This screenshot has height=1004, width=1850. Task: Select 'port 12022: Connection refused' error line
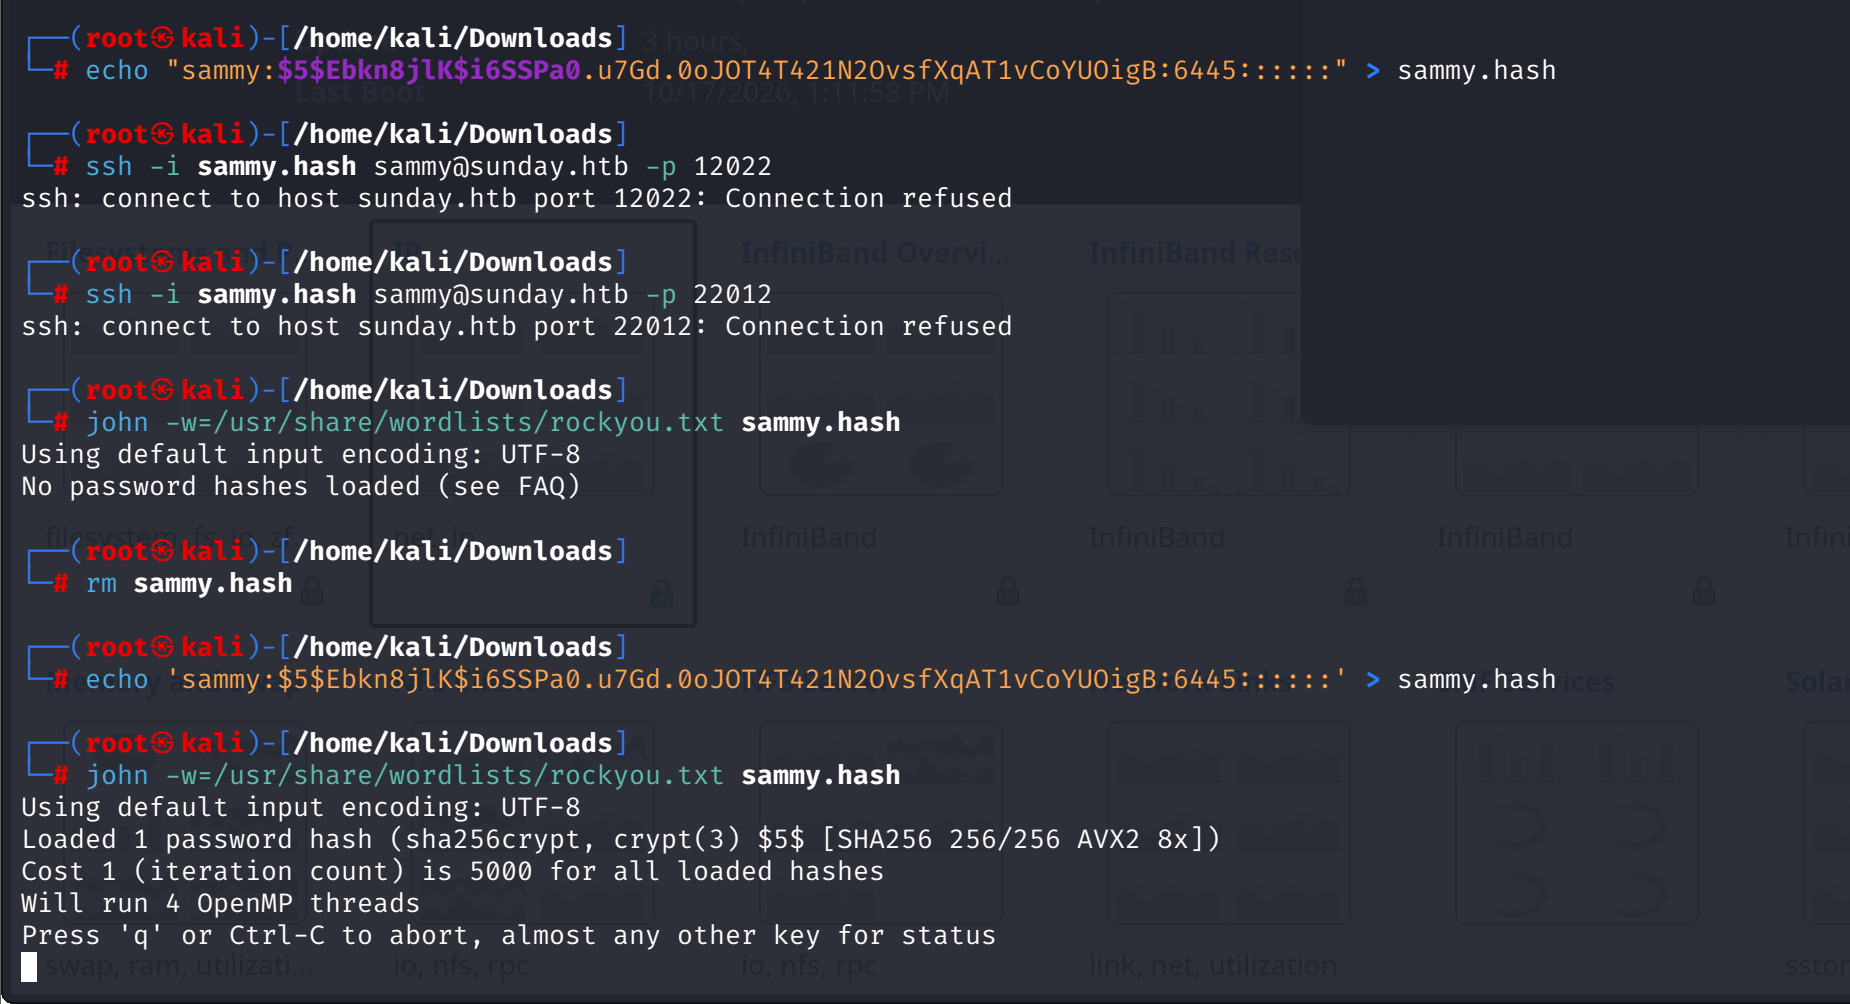[x=517, y=199]
